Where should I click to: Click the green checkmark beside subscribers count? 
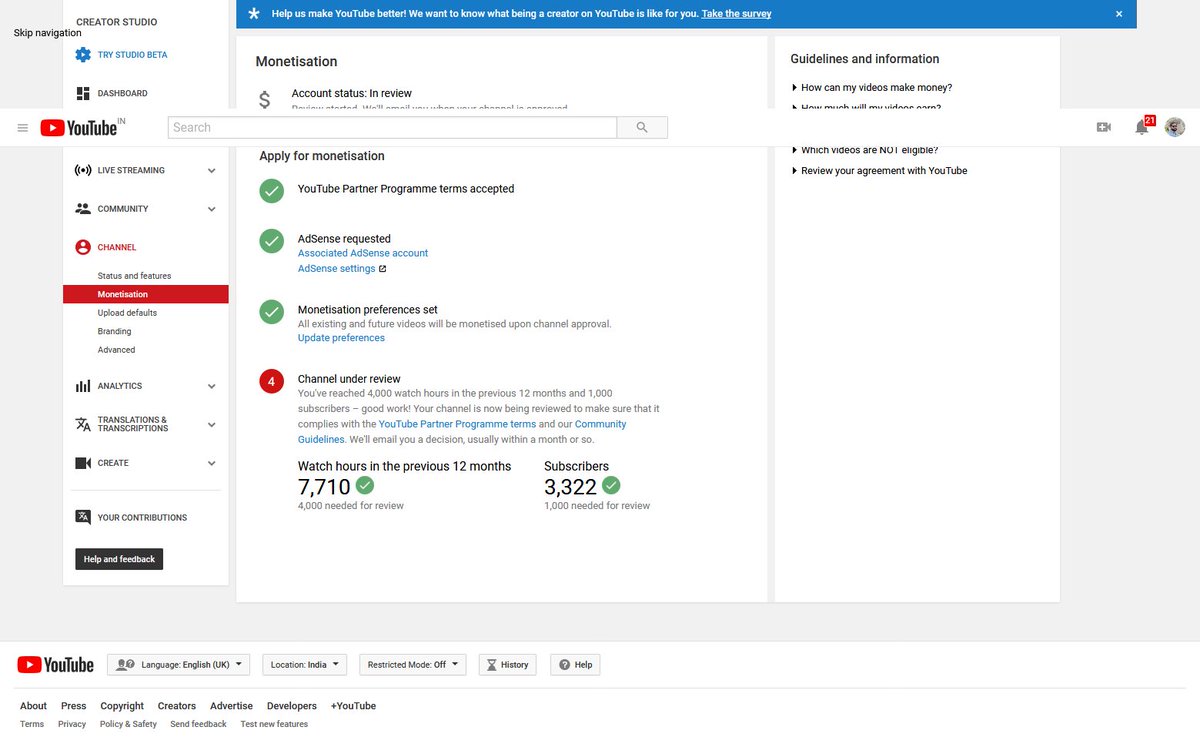(x=611, y=485)
